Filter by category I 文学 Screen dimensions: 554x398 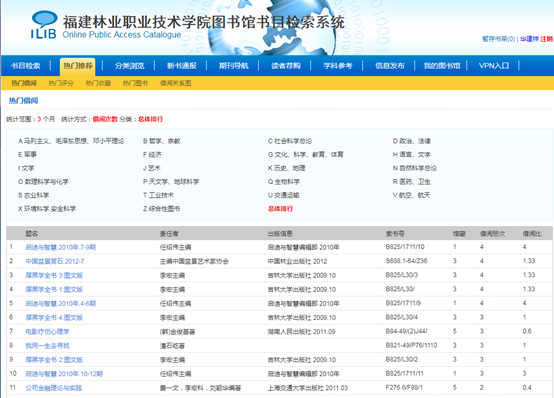click(x=26, y=168)
